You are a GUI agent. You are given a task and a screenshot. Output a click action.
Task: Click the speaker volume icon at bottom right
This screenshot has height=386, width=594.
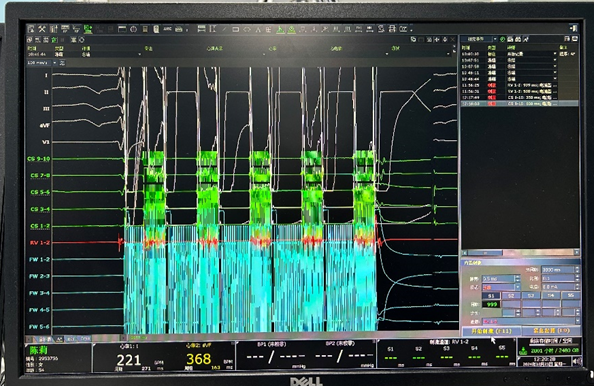pos(576,361)
